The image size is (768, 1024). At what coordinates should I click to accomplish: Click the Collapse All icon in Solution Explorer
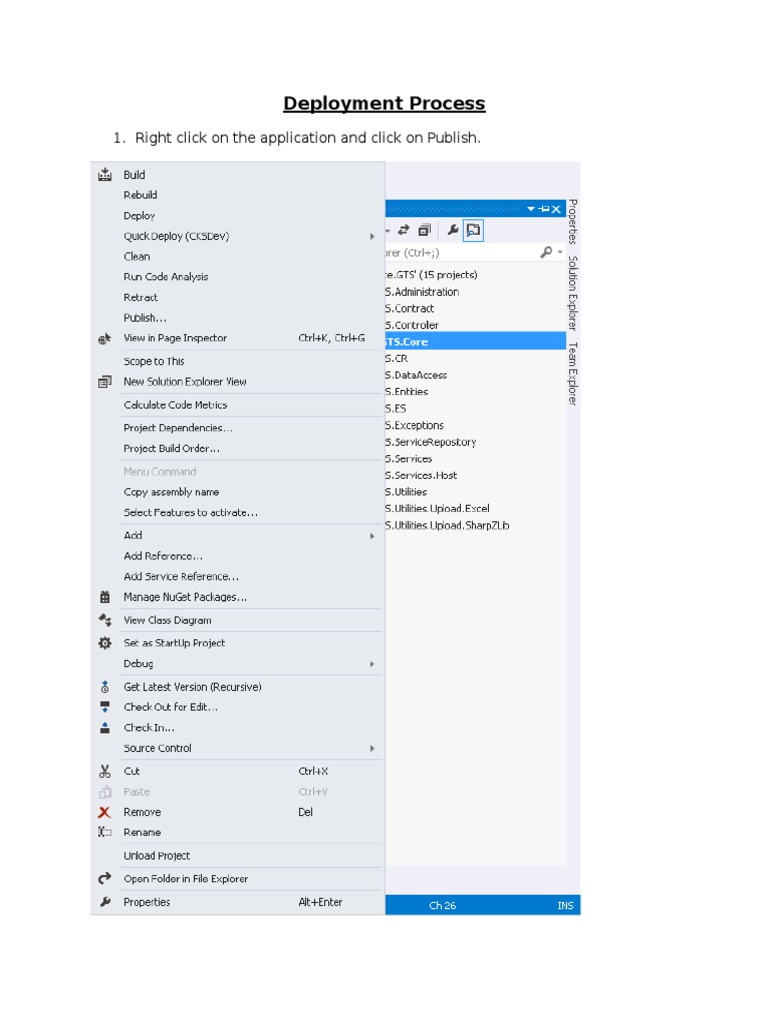point(425,230)
